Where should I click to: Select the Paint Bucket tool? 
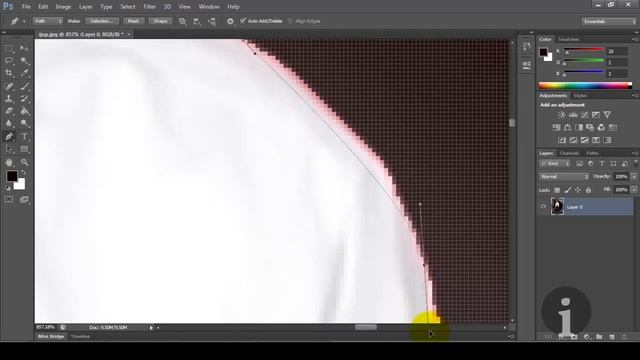click(24, 111)
